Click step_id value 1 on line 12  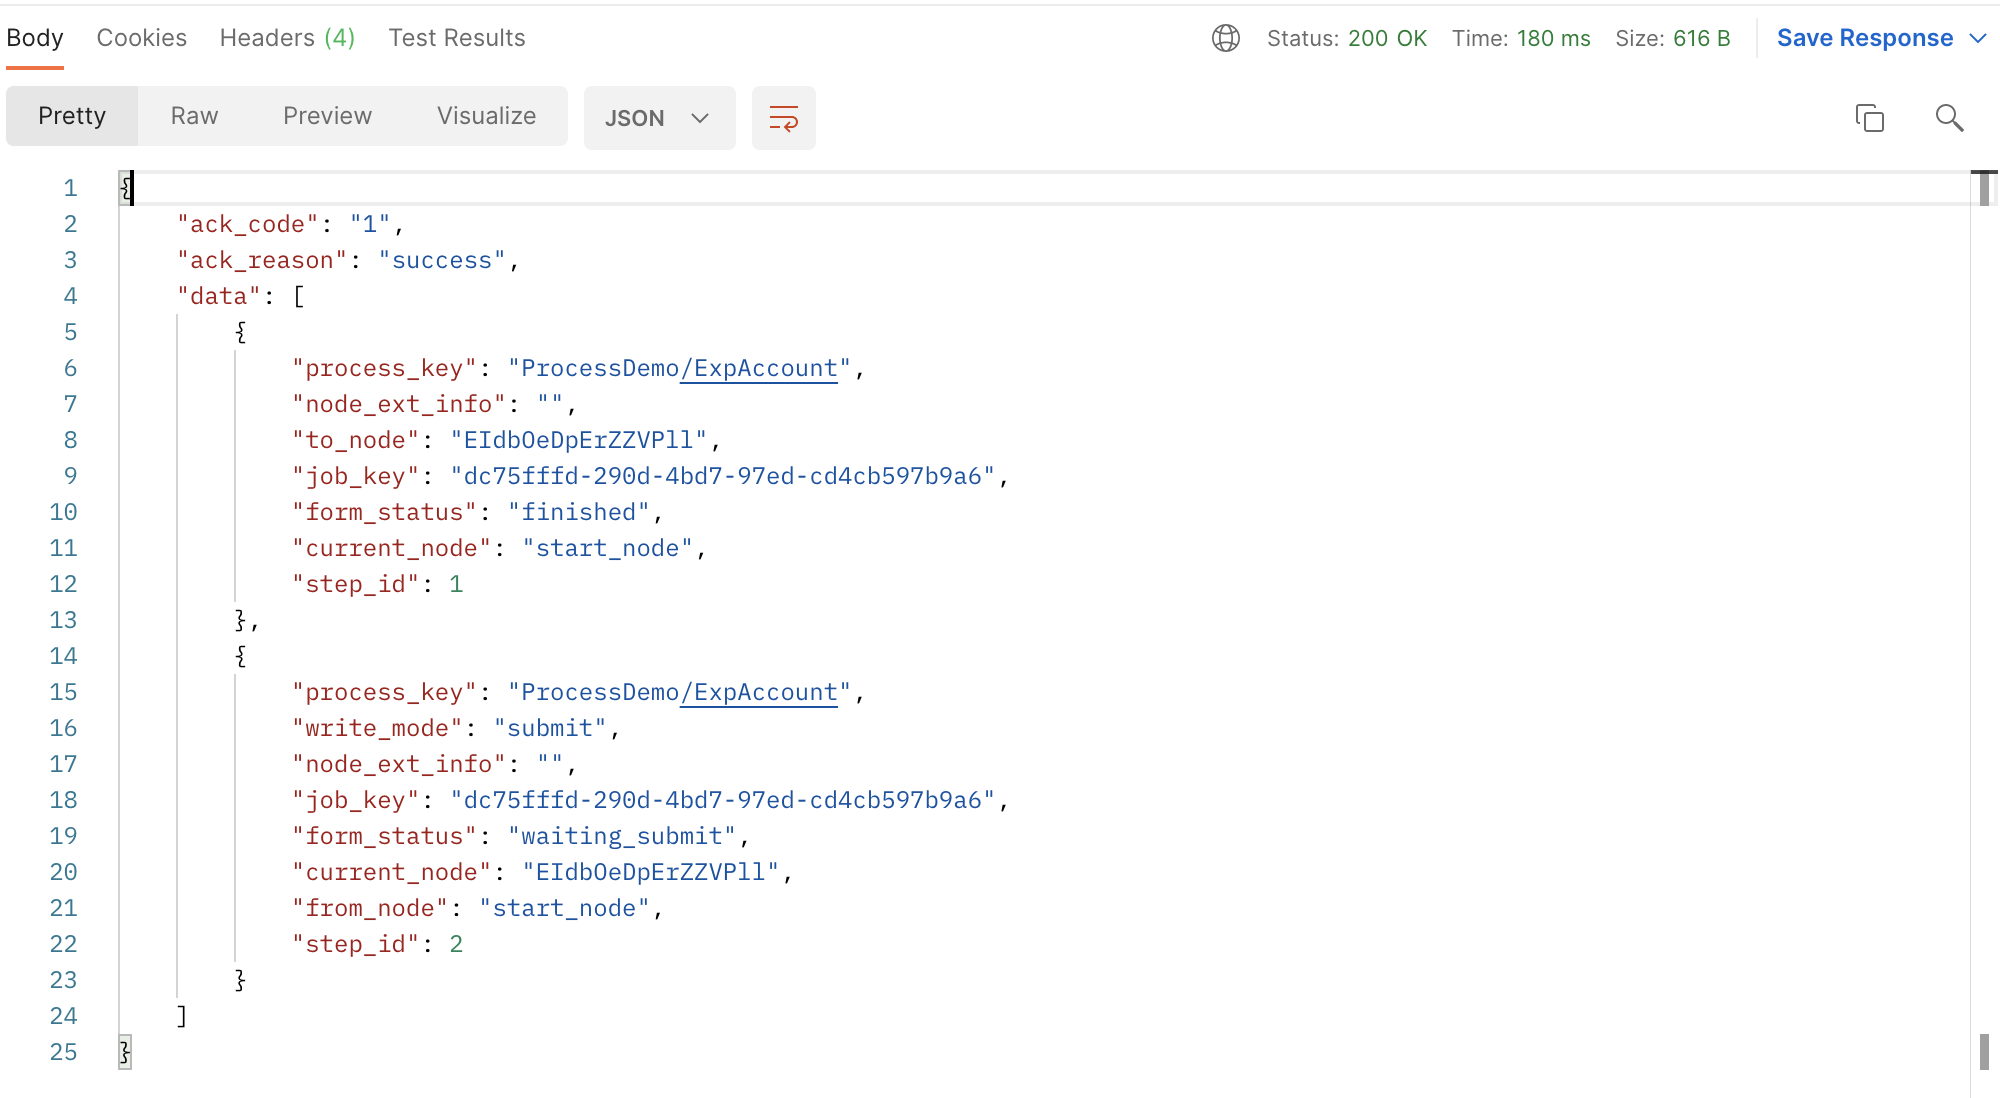(x=456, y=584)
